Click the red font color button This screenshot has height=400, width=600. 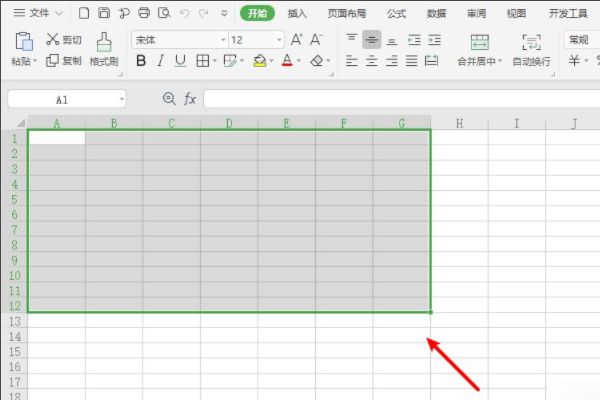[x=287, y=60]
